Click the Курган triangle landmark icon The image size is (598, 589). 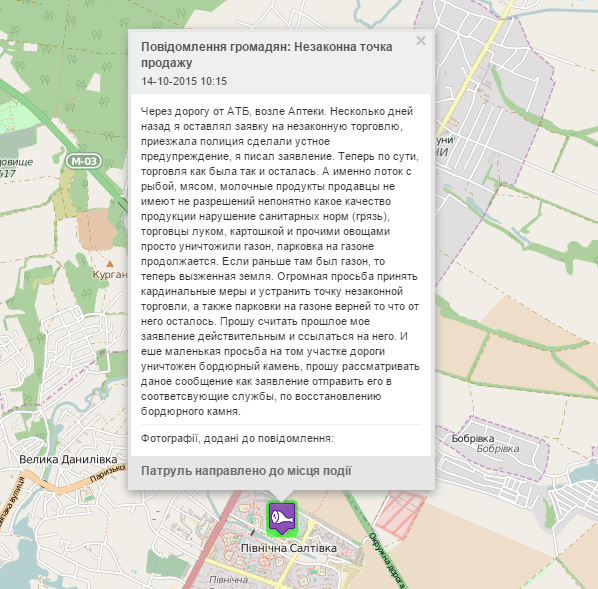point(110,264)
